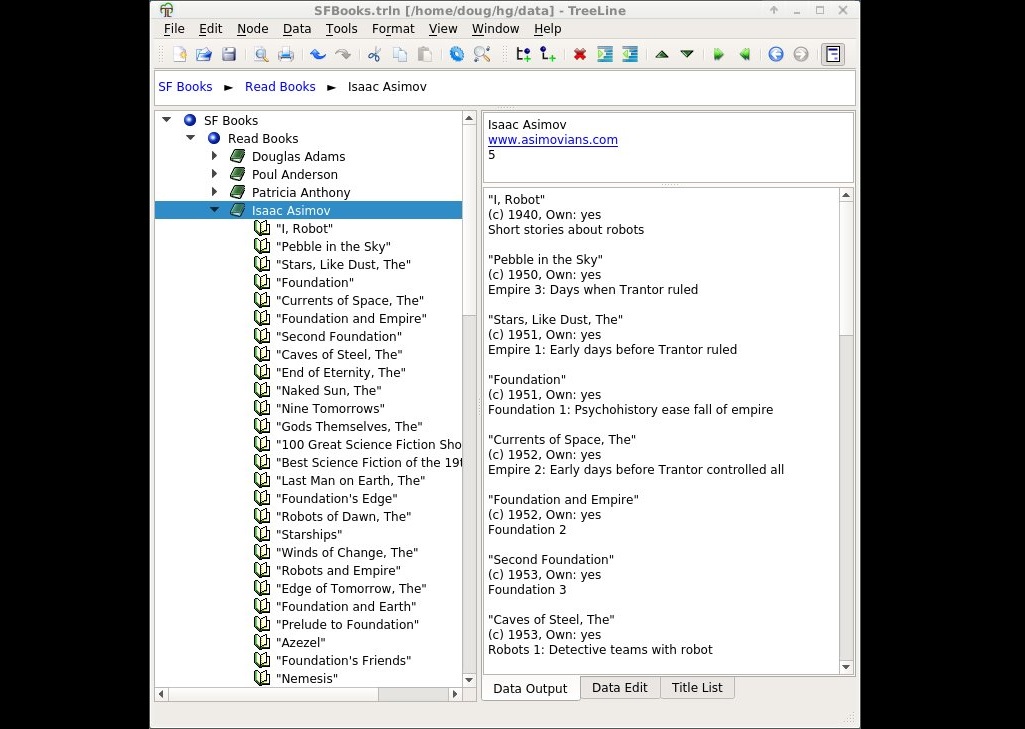Open the Format menu
This screenshot has height=729, width=1025.
tap(393, 29)
